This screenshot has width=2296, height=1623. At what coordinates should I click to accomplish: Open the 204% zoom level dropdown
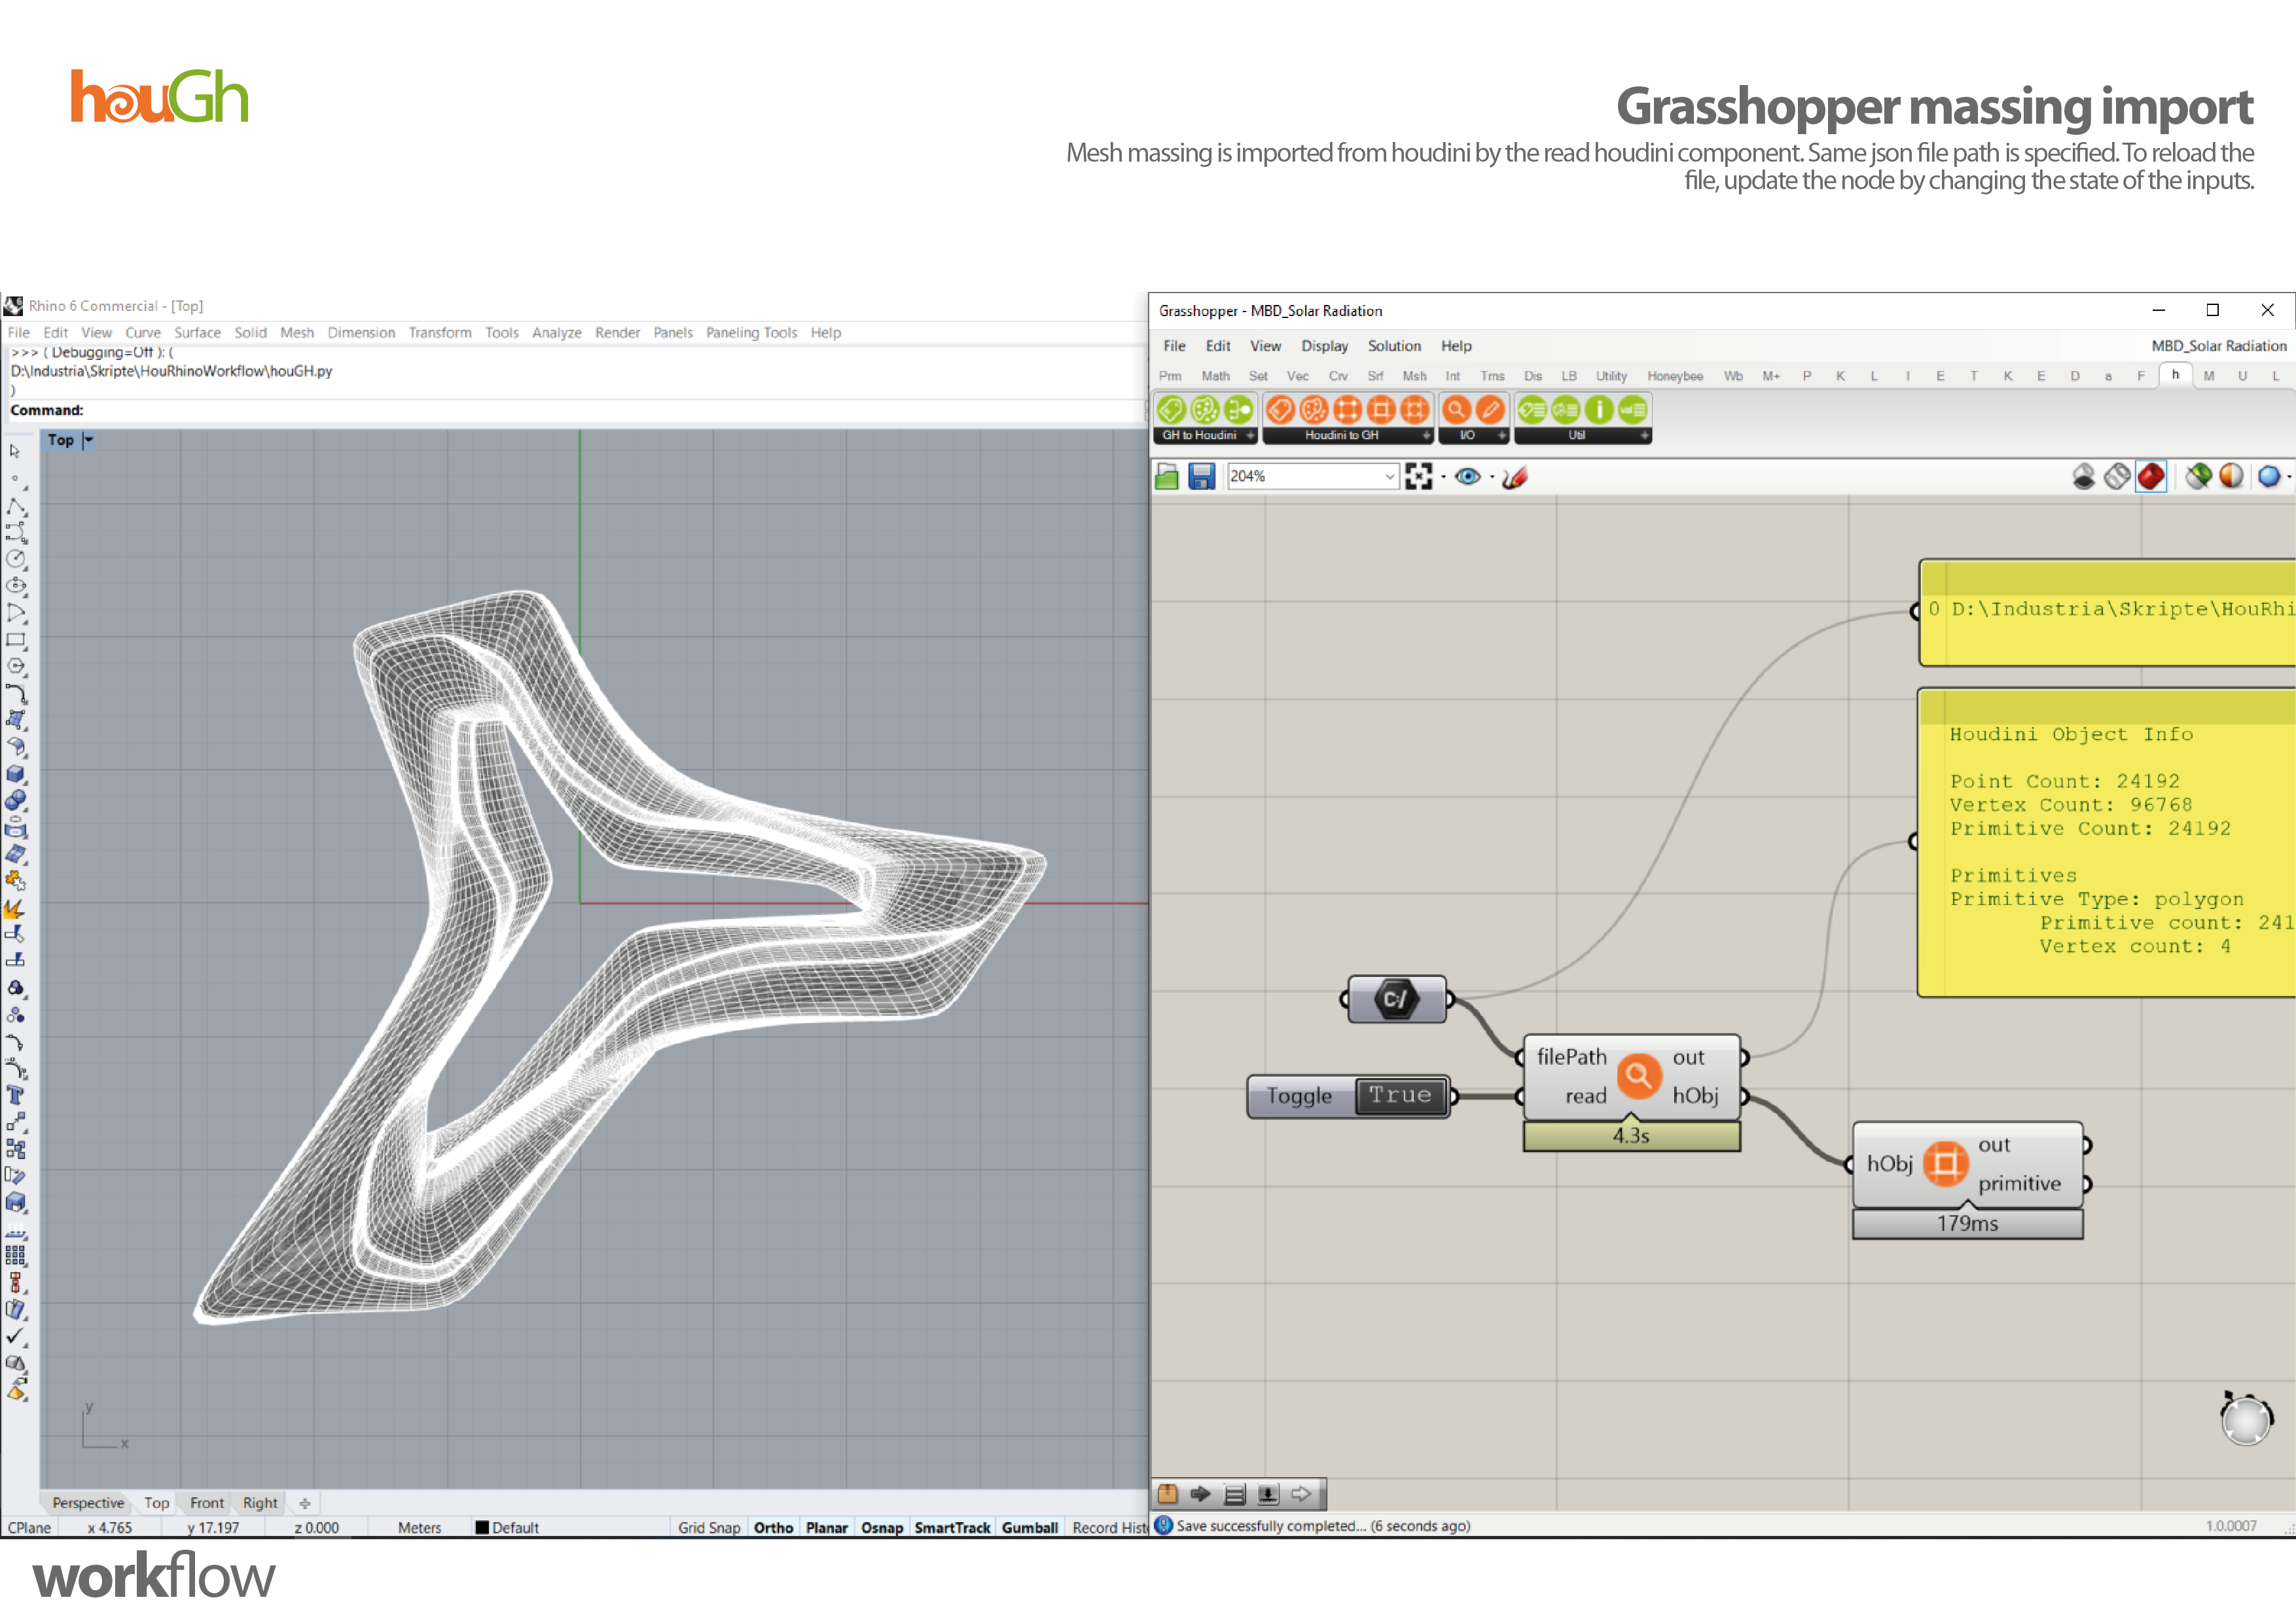[x=1389, y=476]
